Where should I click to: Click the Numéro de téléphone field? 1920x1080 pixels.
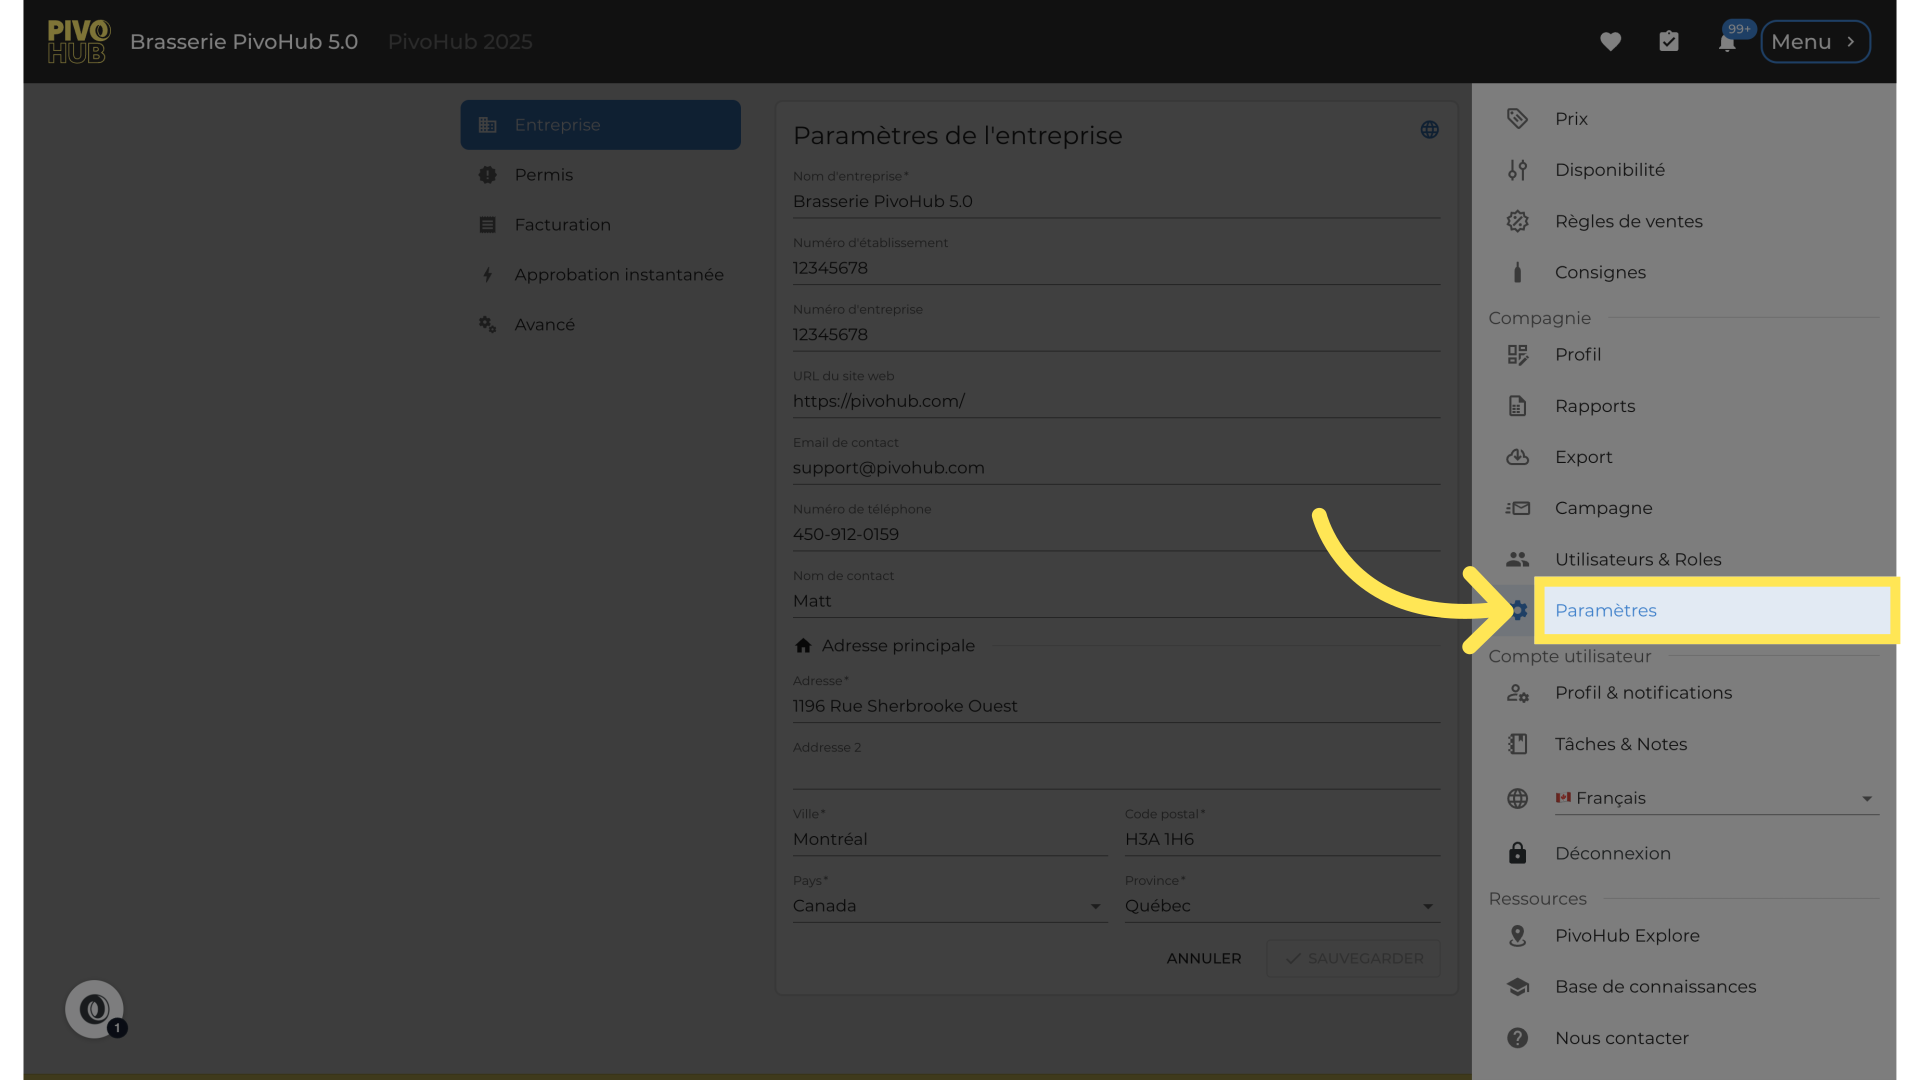[1116, 535]
